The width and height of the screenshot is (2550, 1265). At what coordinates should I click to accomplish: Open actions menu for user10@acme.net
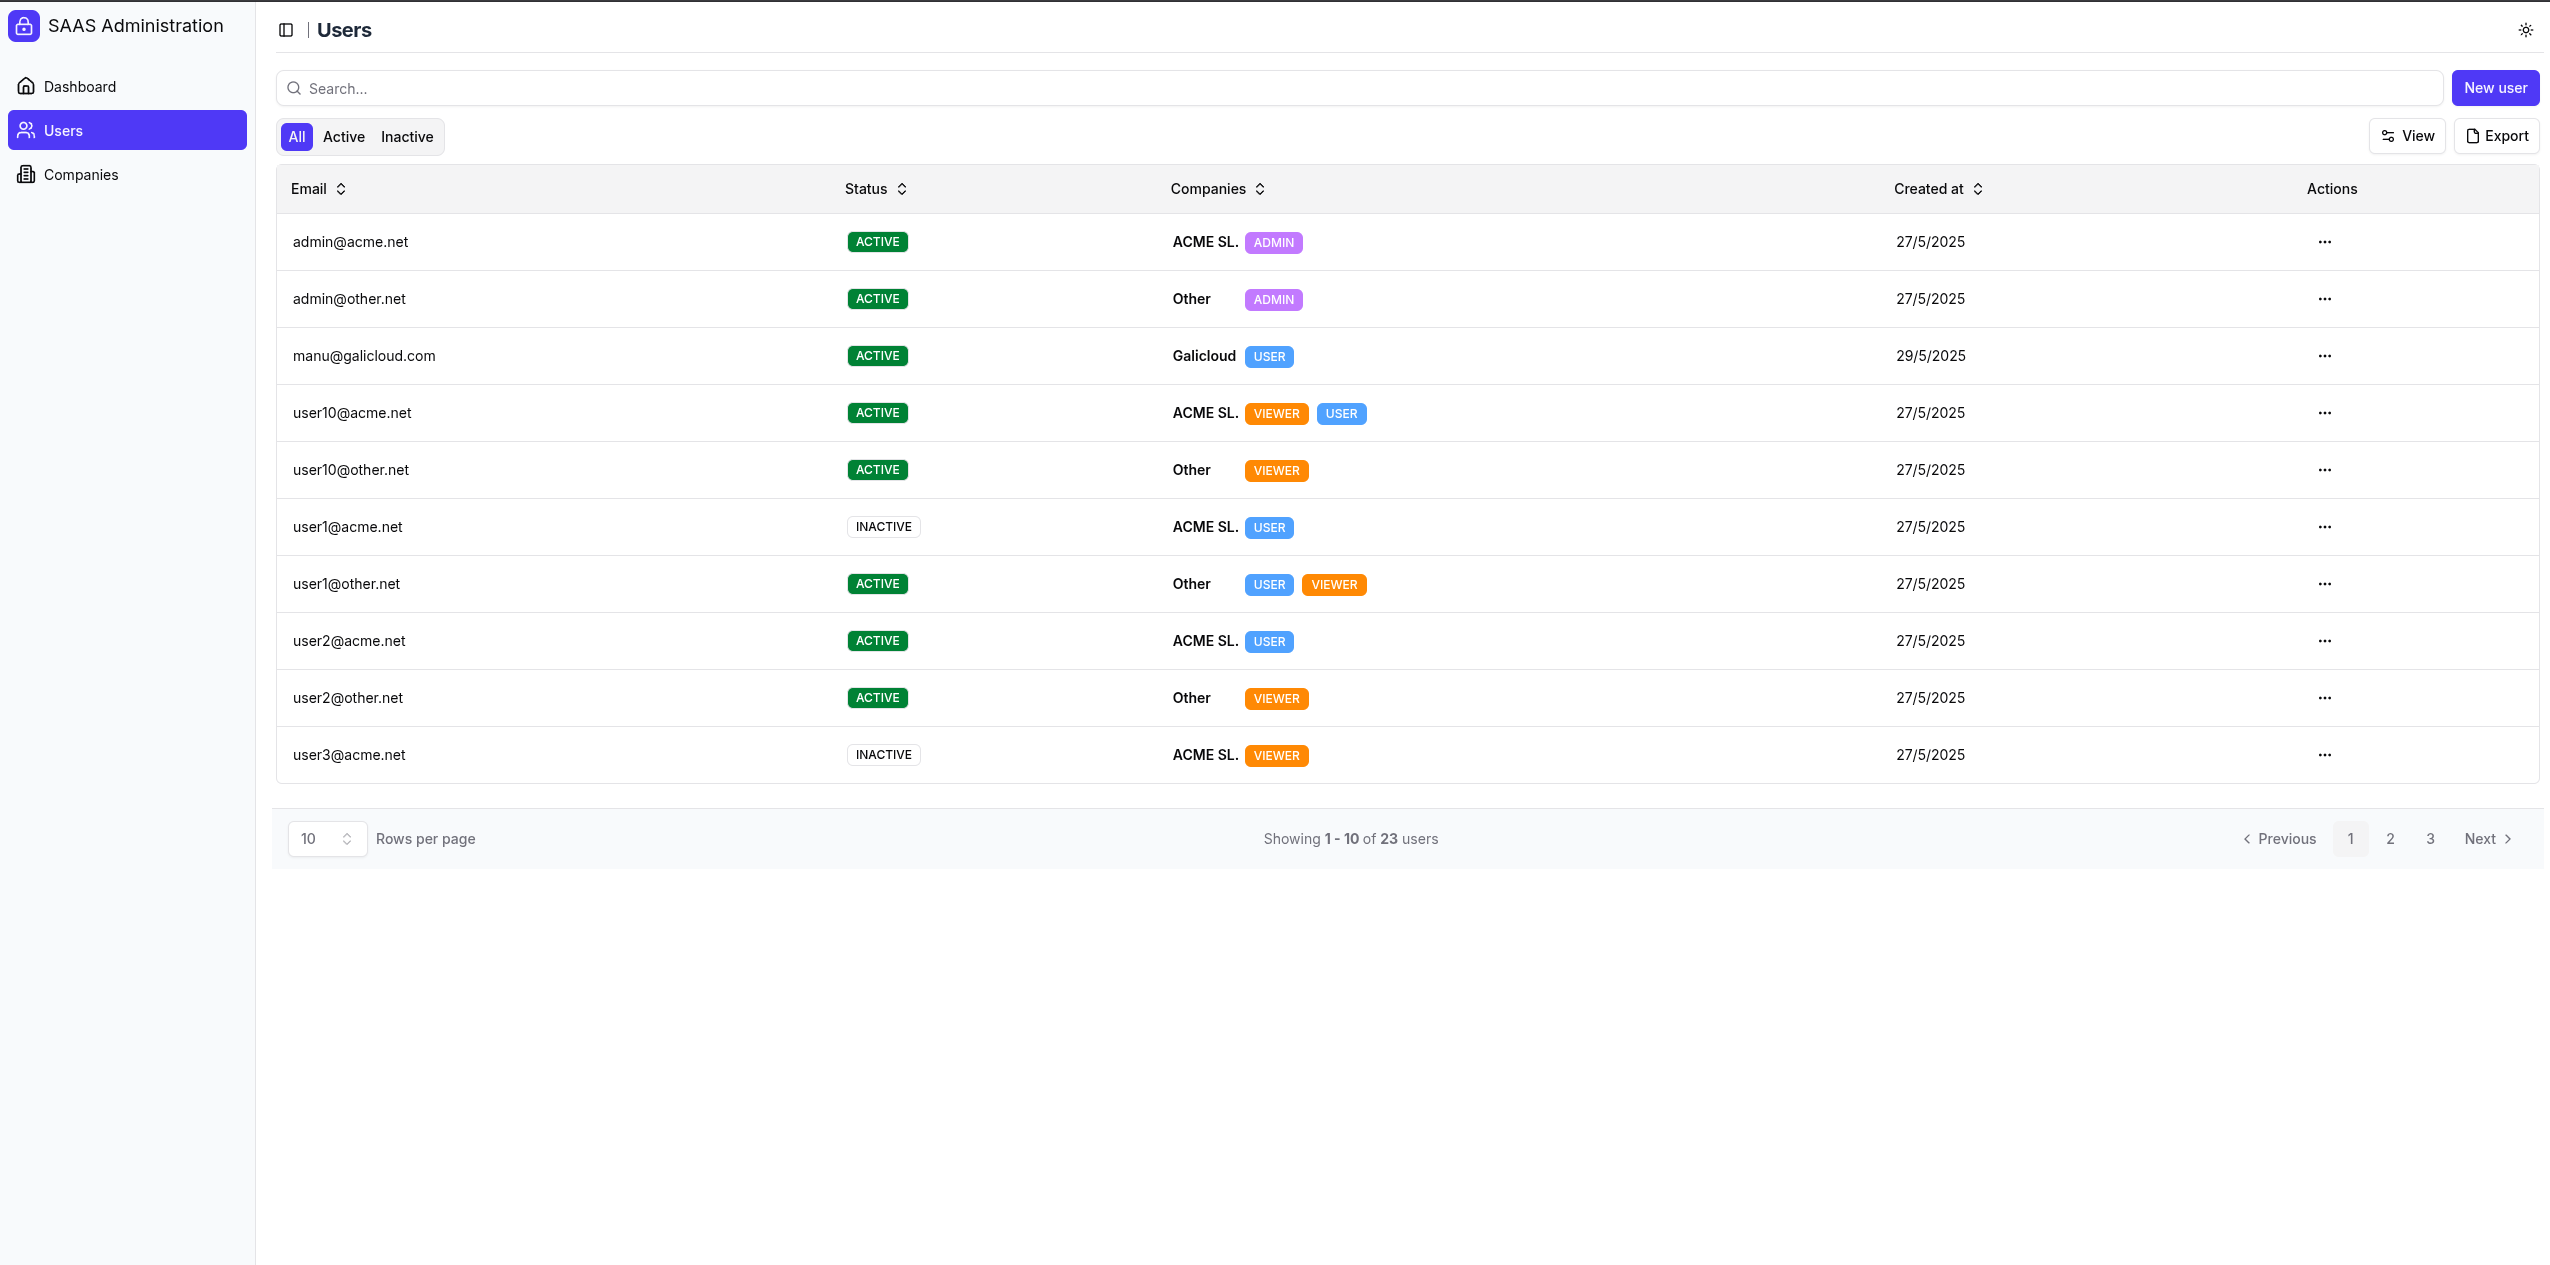[2325, 413]
